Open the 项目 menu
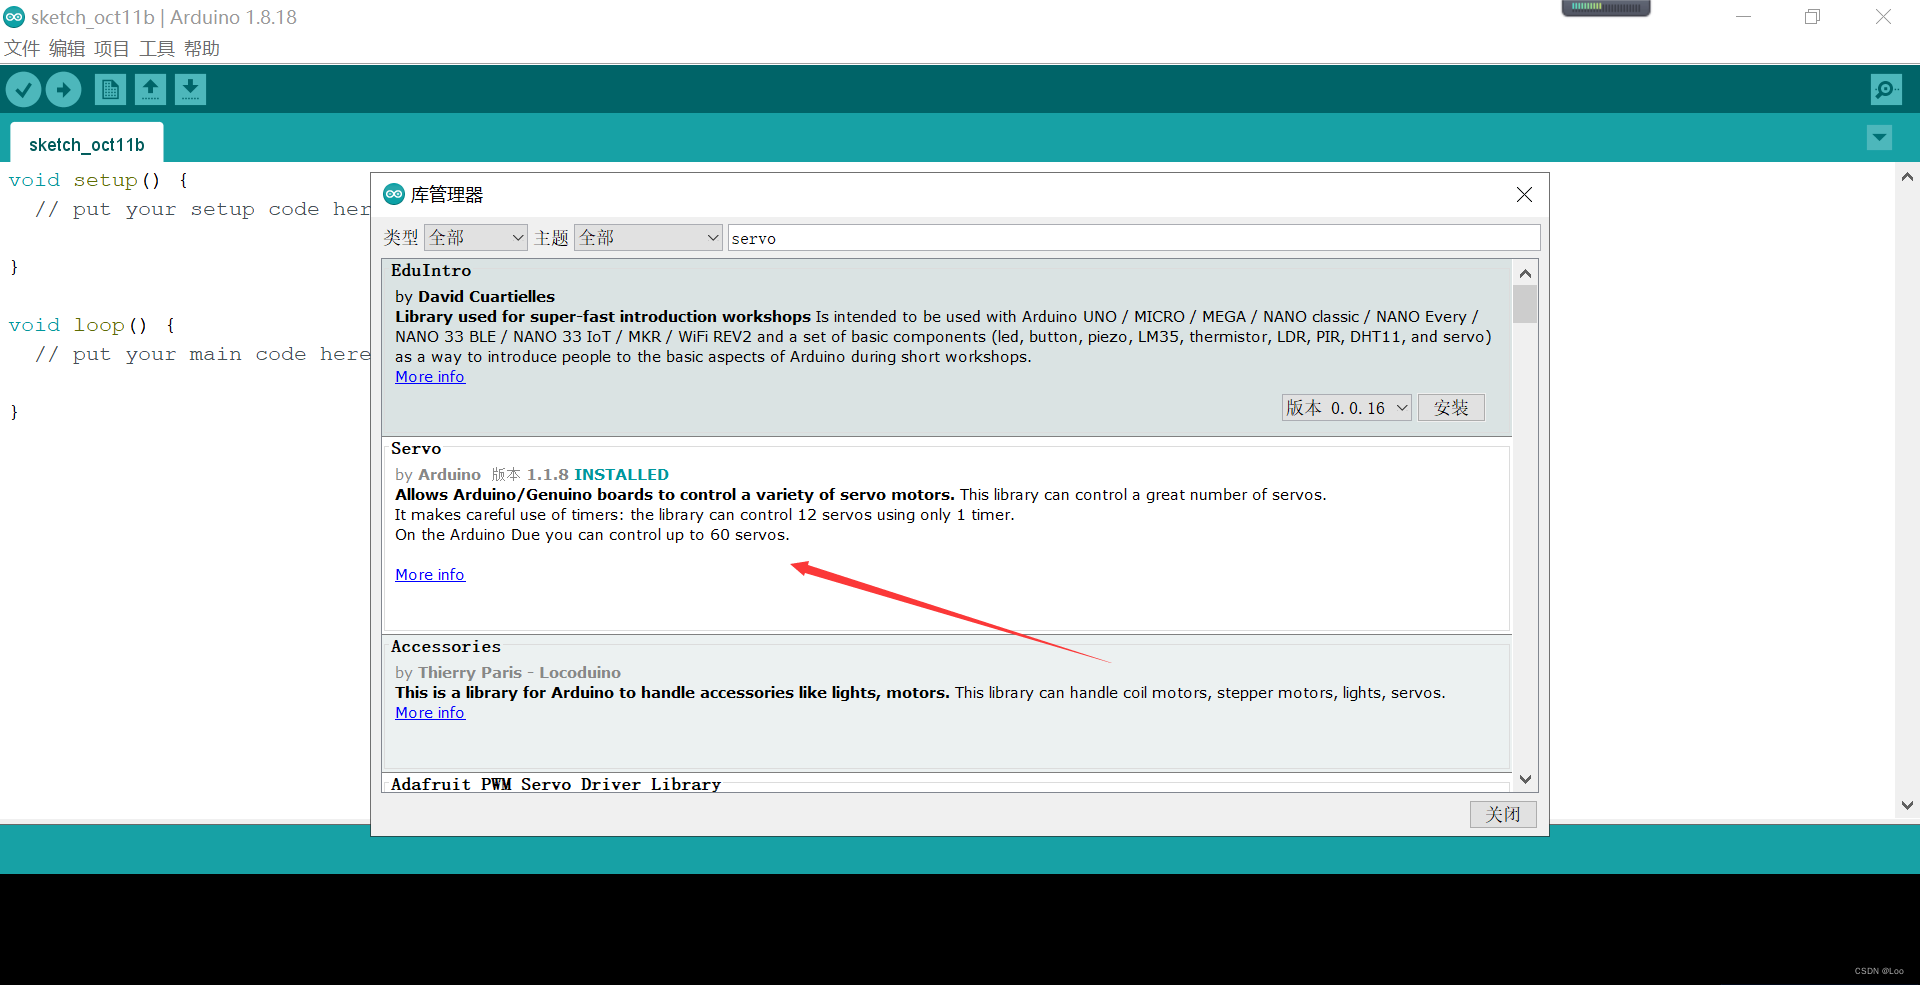This screenshot has width=1920, height=985. 112,48
